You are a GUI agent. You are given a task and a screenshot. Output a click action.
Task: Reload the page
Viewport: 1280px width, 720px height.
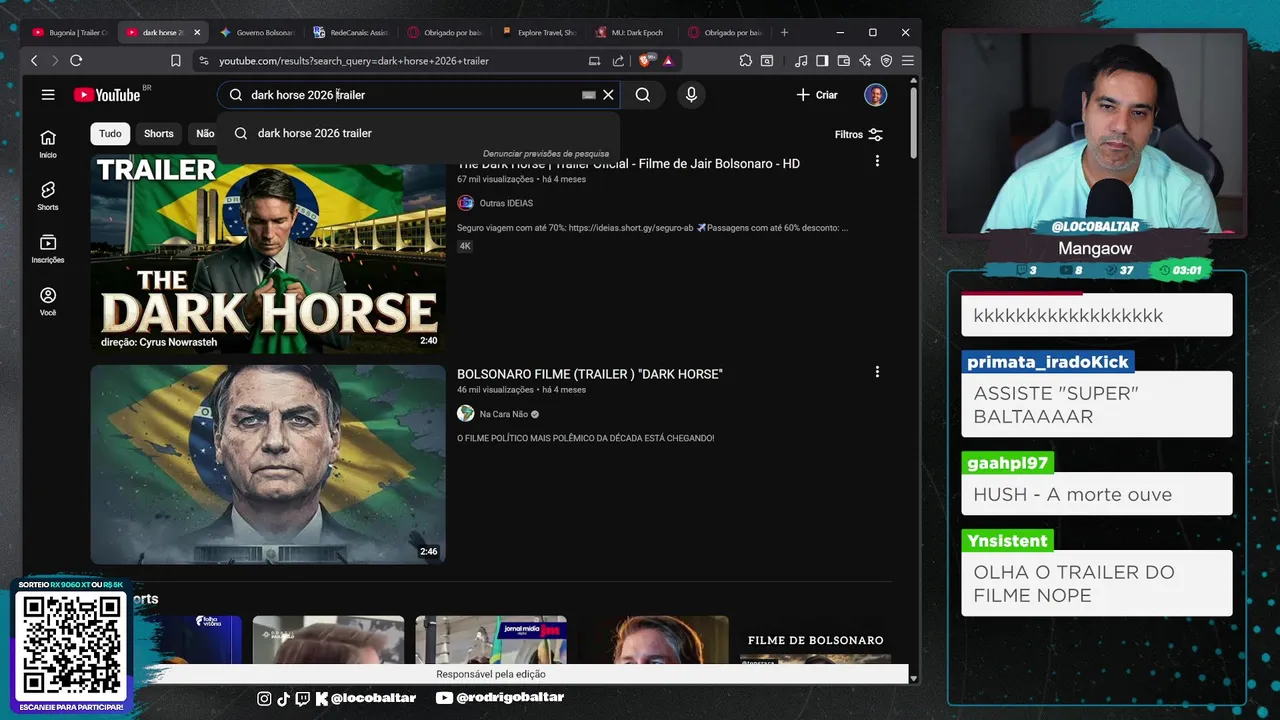click(76, 61)
